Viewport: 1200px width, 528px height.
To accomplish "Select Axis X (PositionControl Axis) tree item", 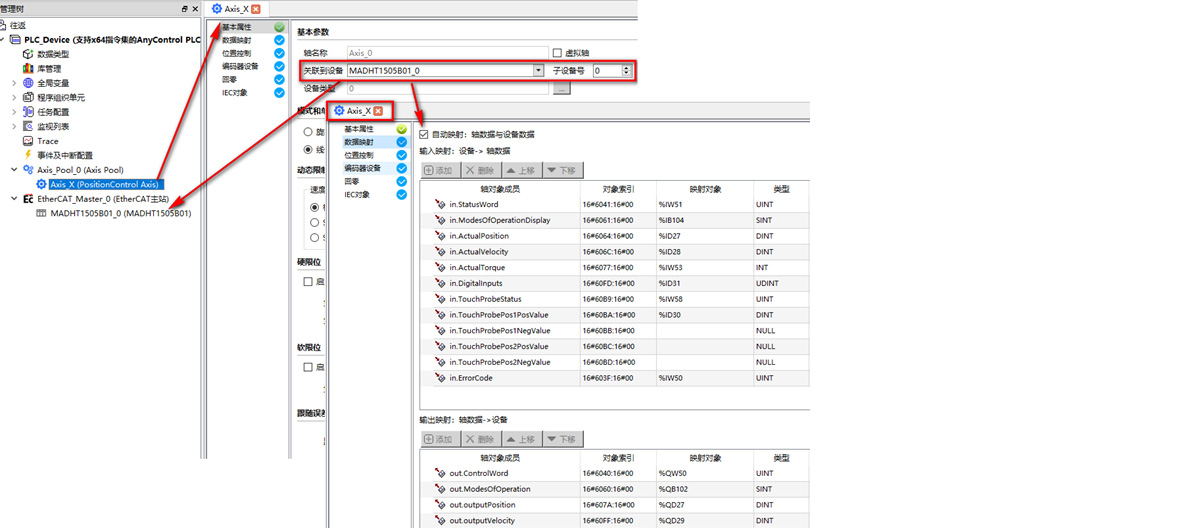I will (x=105, y=185).
